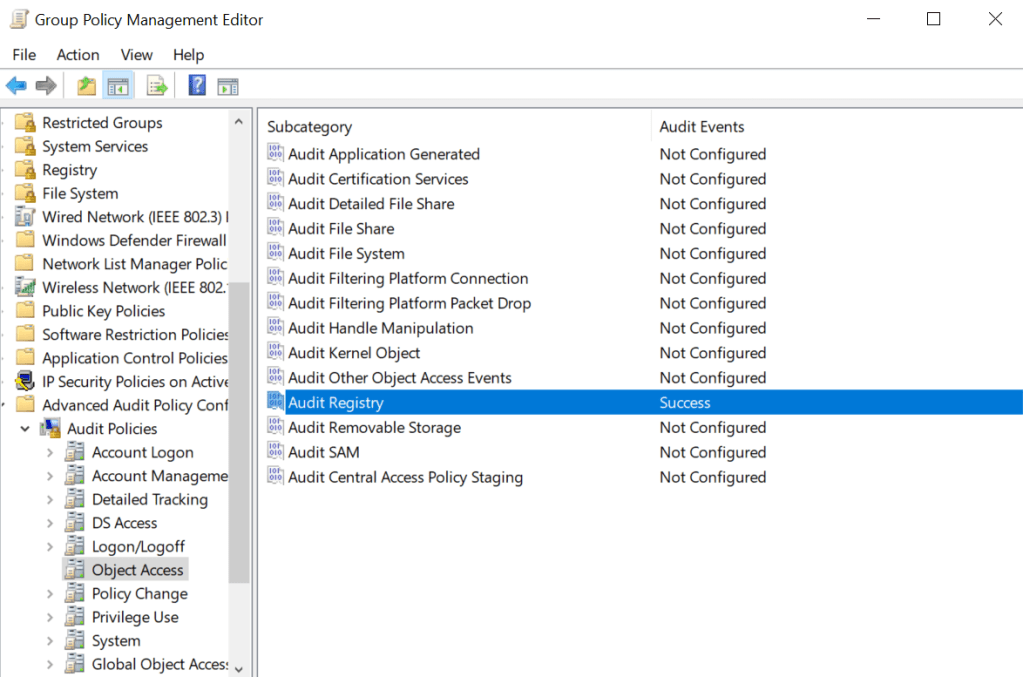This screenshot has height=677, width=1023.
Task: Click the Forward arrow toolbar icon
Action: (x=46, y=86)
